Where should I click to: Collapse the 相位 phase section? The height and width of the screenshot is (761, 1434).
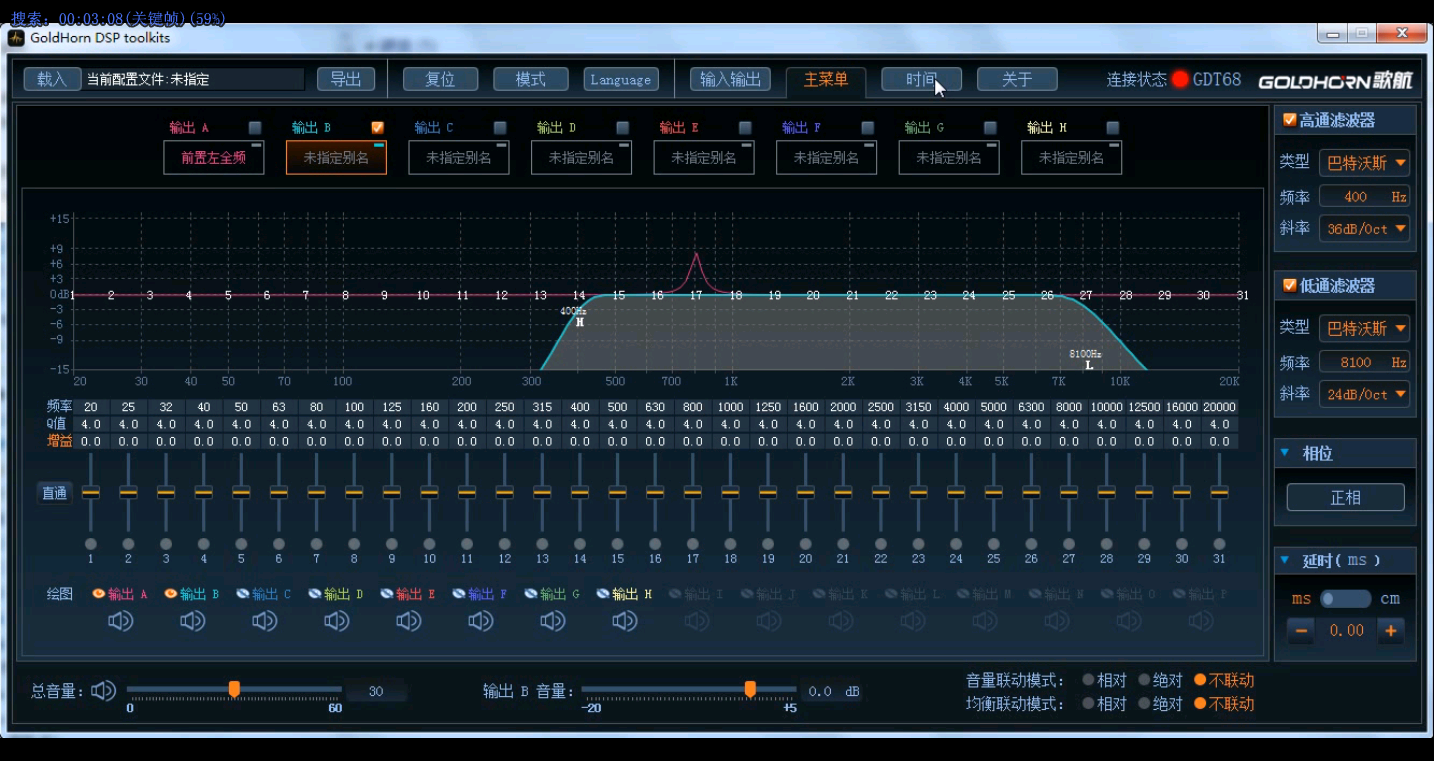coord(1285,453)
